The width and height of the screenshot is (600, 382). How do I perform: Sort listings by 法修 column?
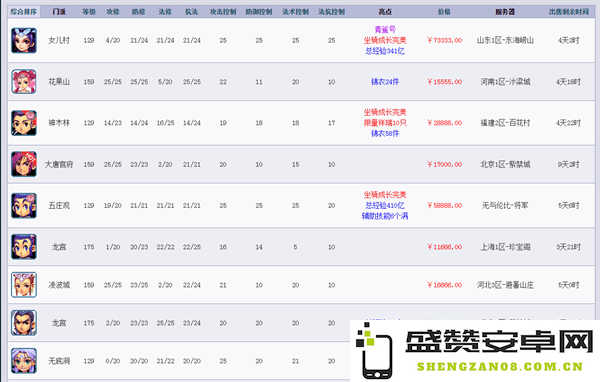point(165,12)
